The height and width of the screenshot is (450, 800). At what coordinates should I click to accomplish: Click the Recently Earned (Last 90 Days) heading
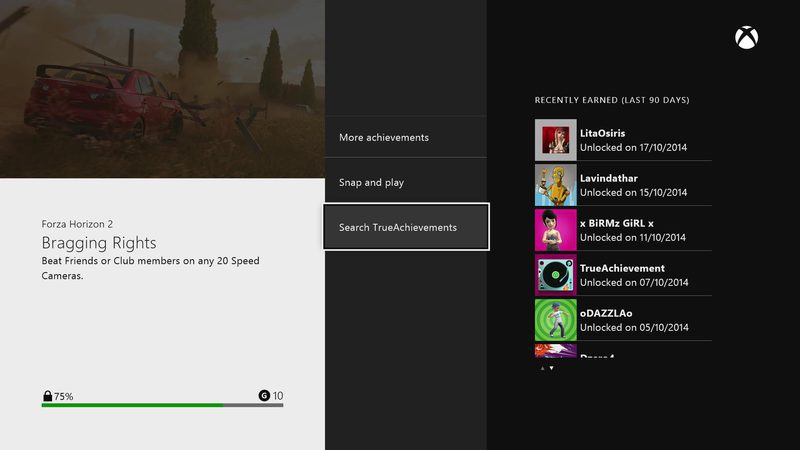click(612, 100)
